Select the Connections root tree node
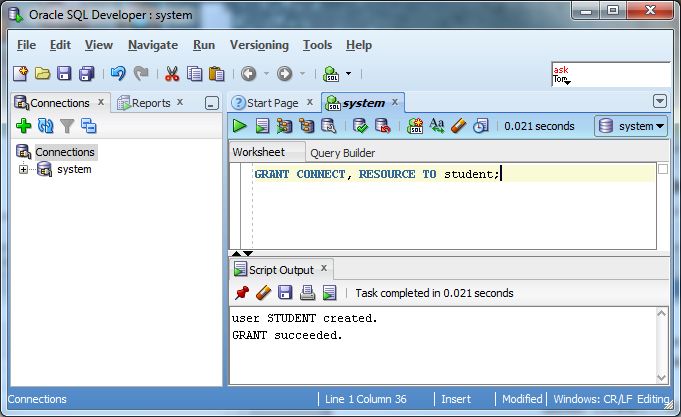The height and width of the screenshot is (417, 681). [65, 152]
